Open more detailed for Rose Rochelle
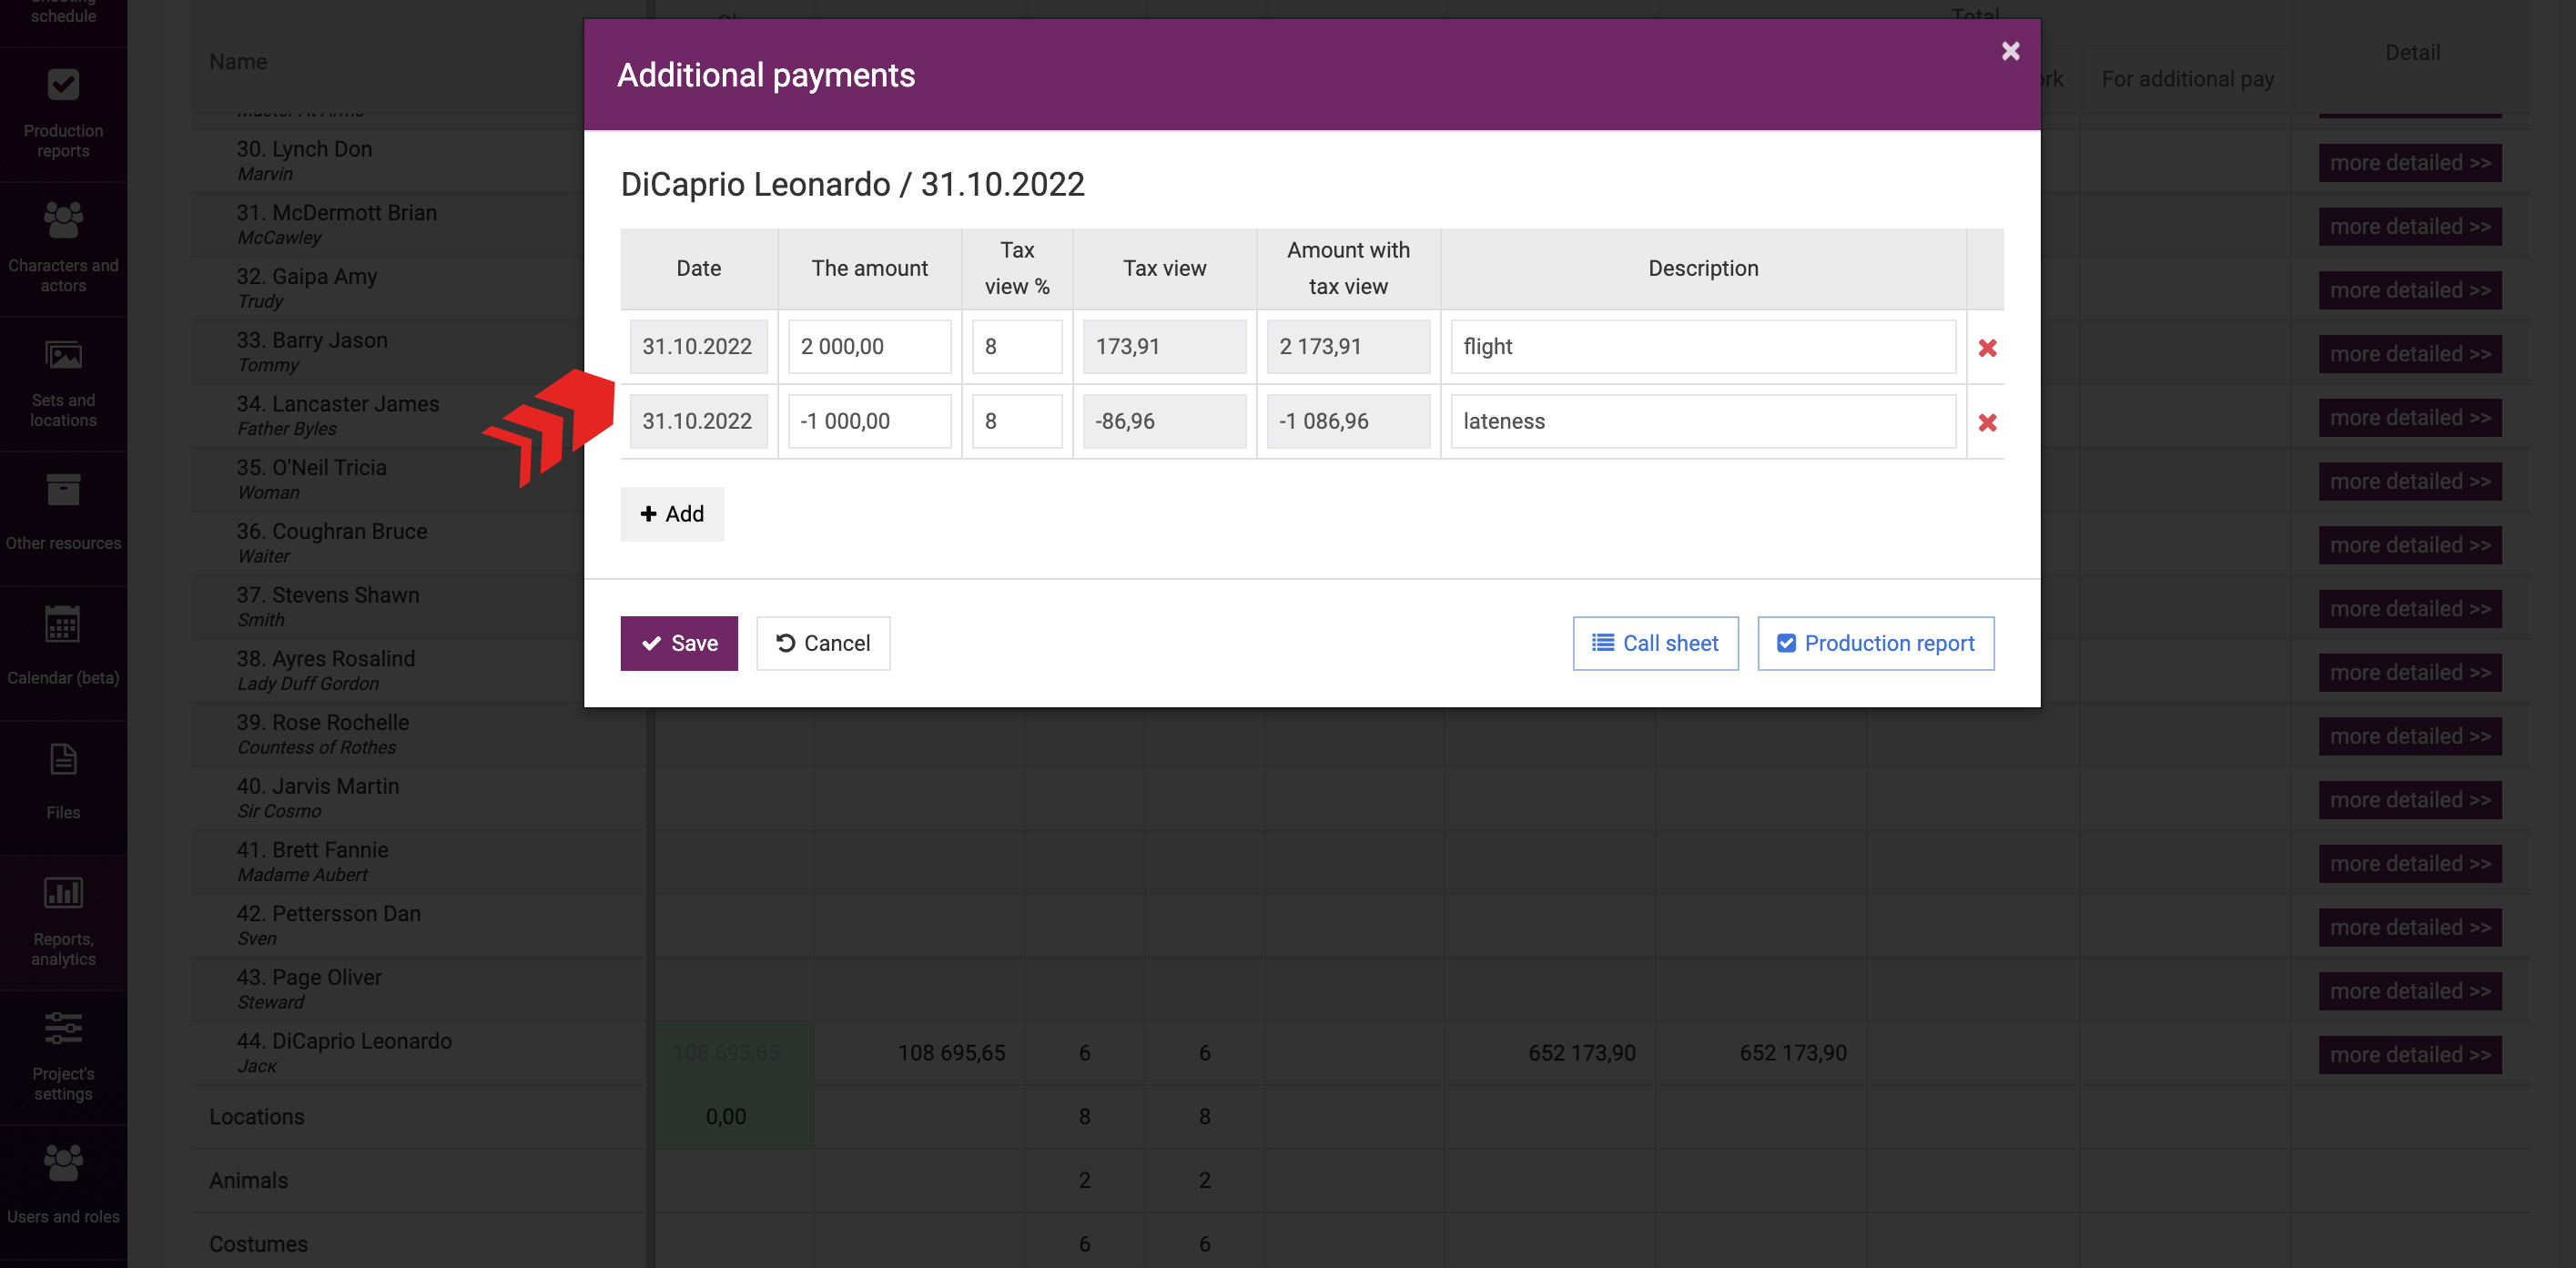Viewport: 2576px width, 1268px height. coord(2410,737)
